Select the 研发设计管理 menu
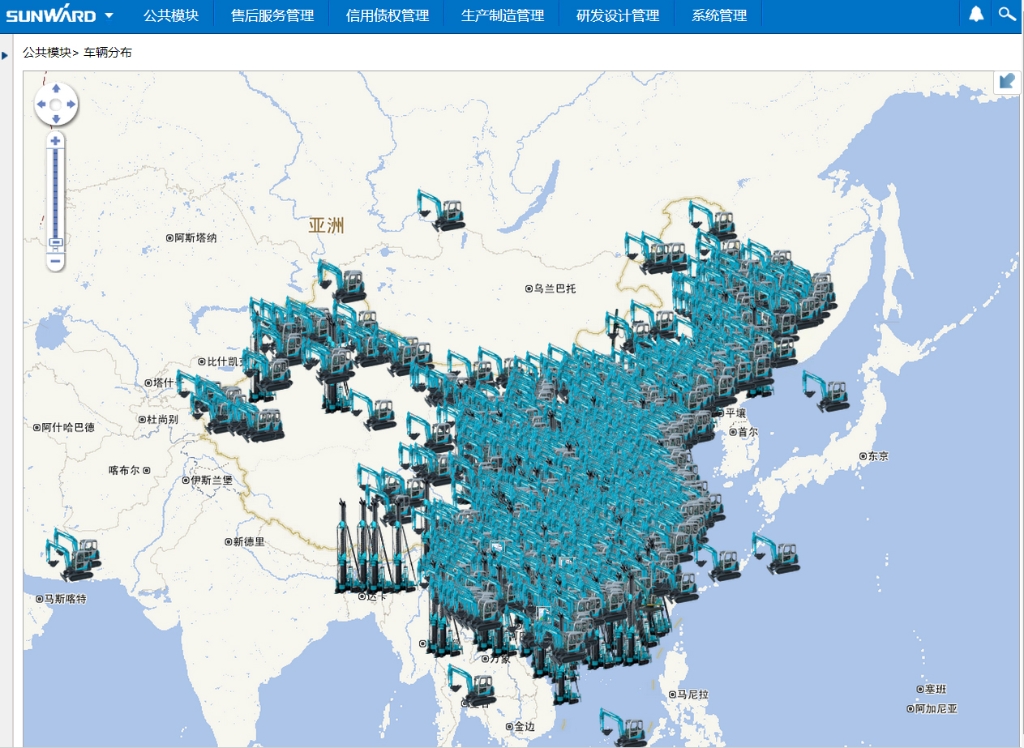 click(617, 16)
